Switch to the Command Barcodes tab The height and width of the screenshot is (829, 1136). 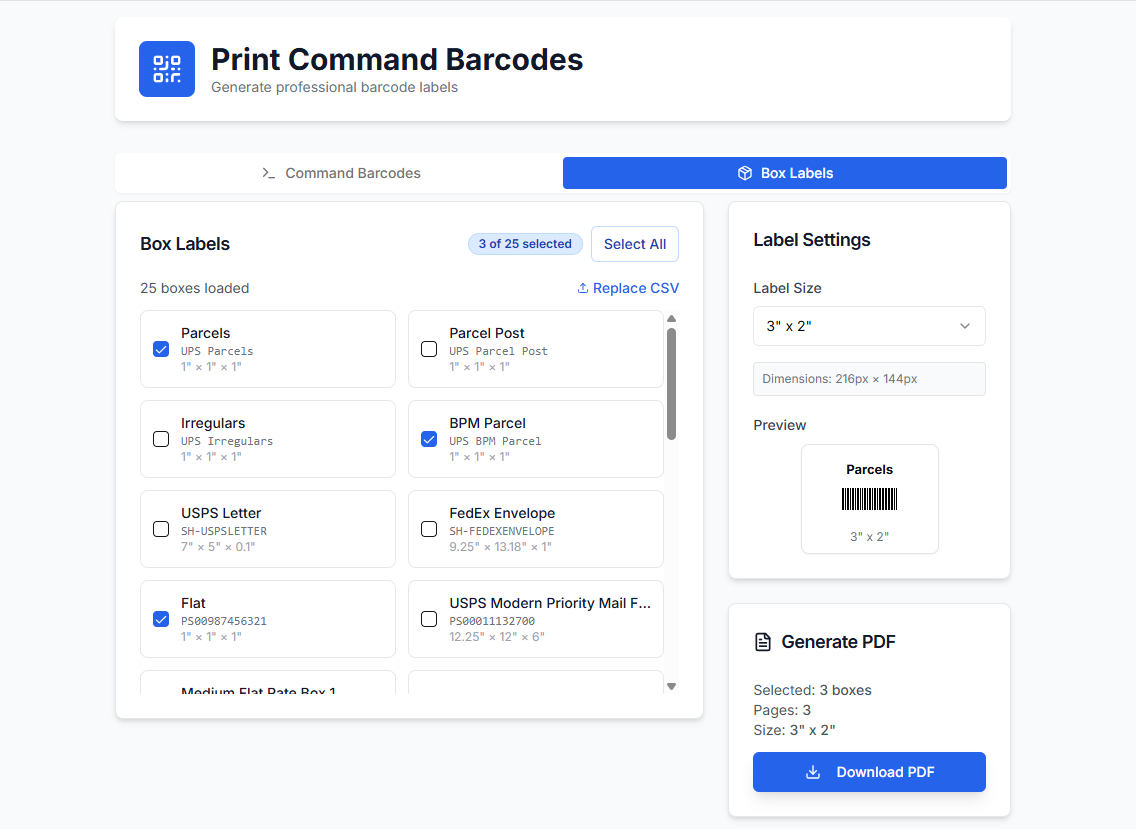pyautogui.click(x=340, y=173)
